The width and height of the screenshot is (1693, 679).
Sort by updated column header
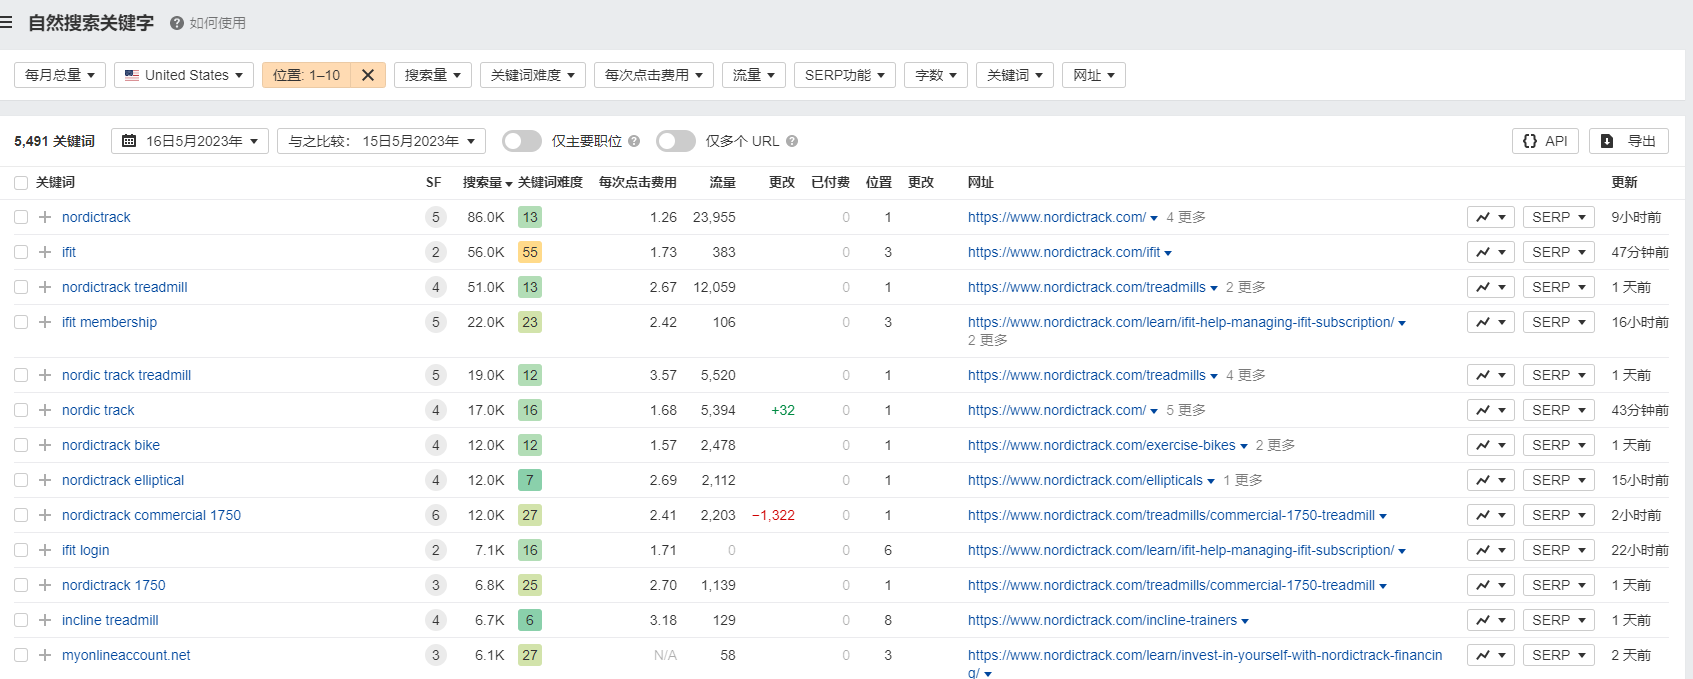[x=1624, y=182]
